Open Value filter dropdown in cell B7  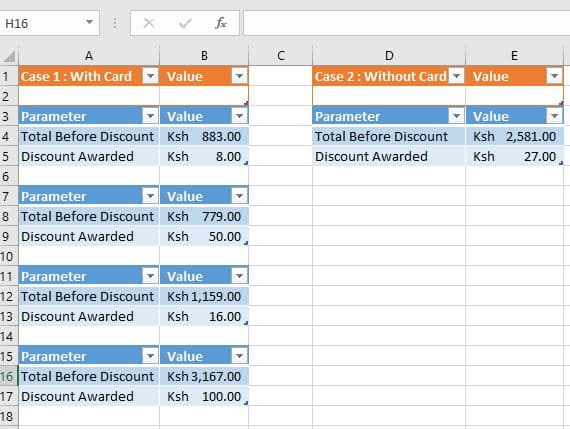(x=239, y=196)
